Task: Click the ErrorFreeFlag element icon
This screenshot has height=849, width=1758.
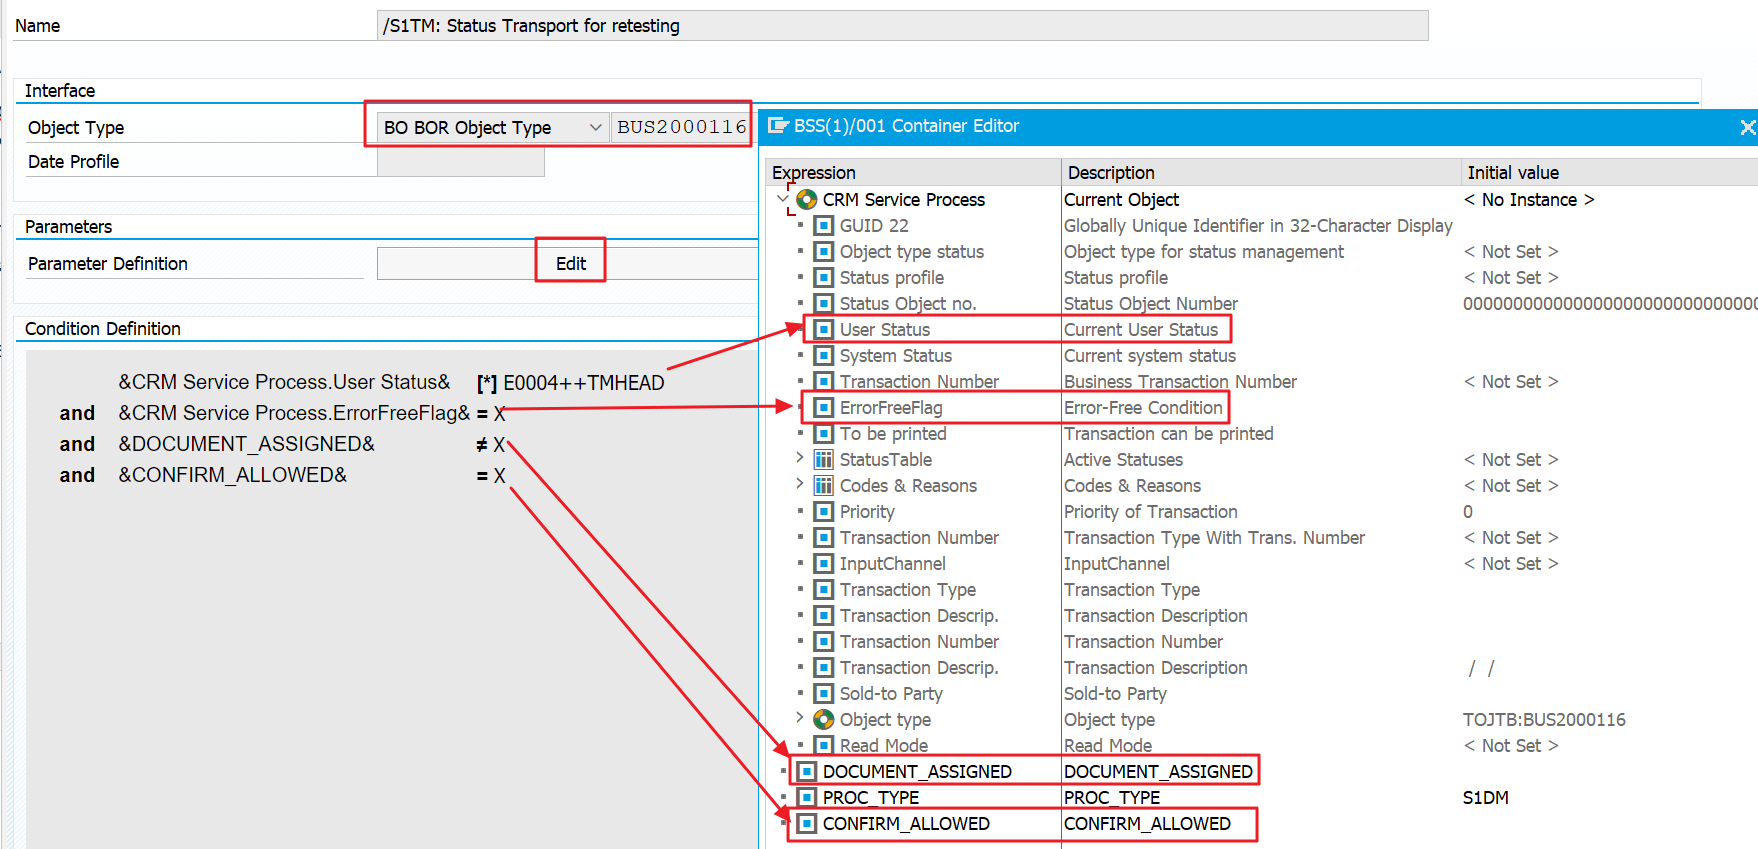Action: coord(823,408)
